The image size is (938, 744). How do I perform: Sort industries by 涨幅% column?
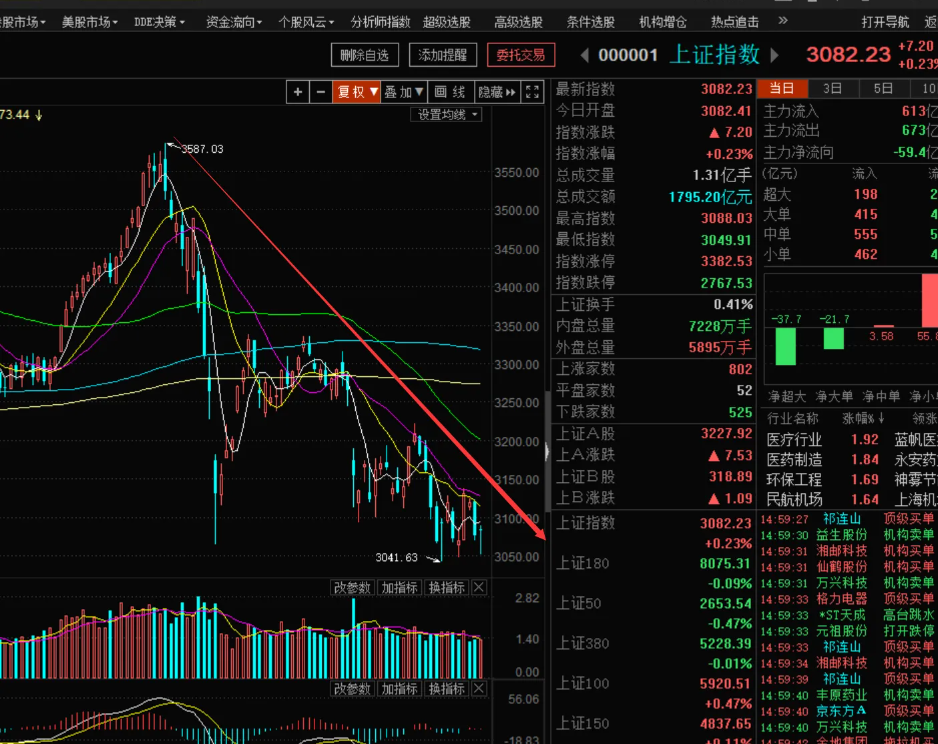tap(863, 418)
